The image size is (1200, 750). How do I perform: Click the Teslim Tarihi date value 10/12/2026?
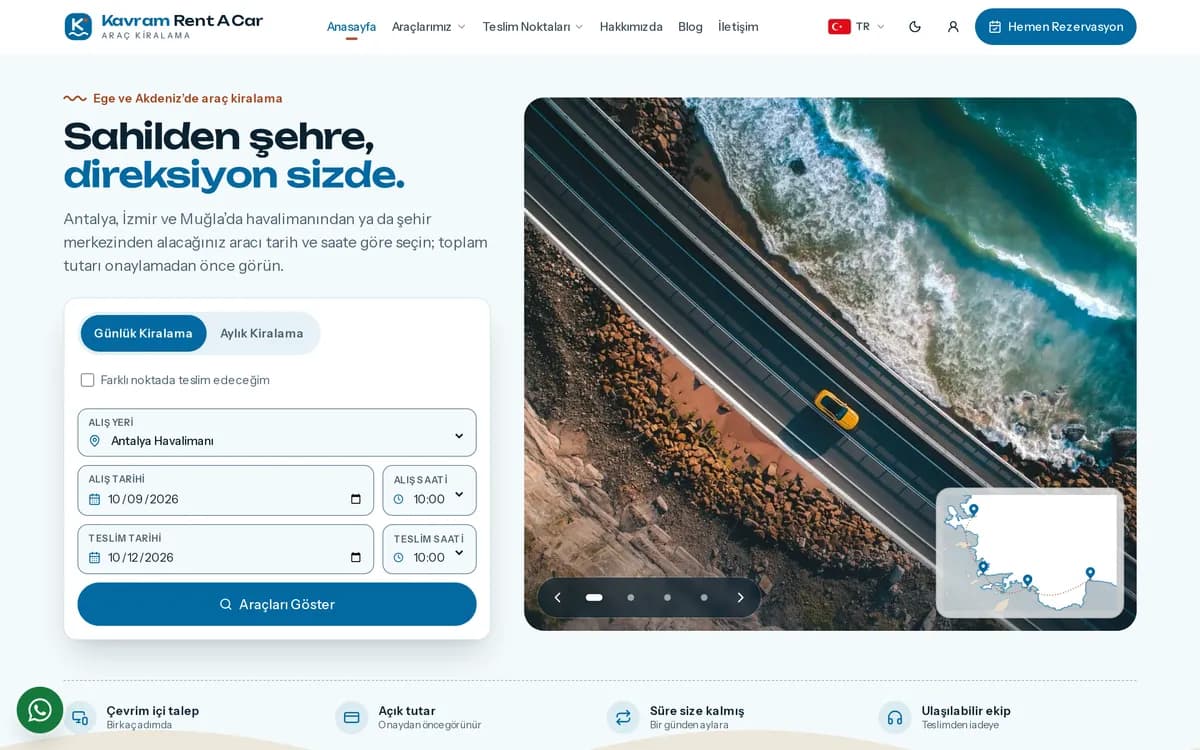click(141, 557)
